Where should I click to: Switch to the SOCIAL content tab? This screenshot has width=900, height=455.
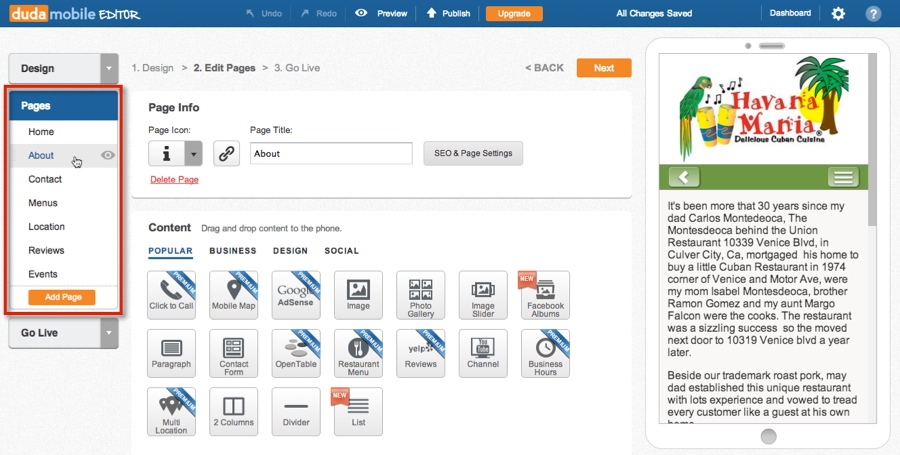341,251
